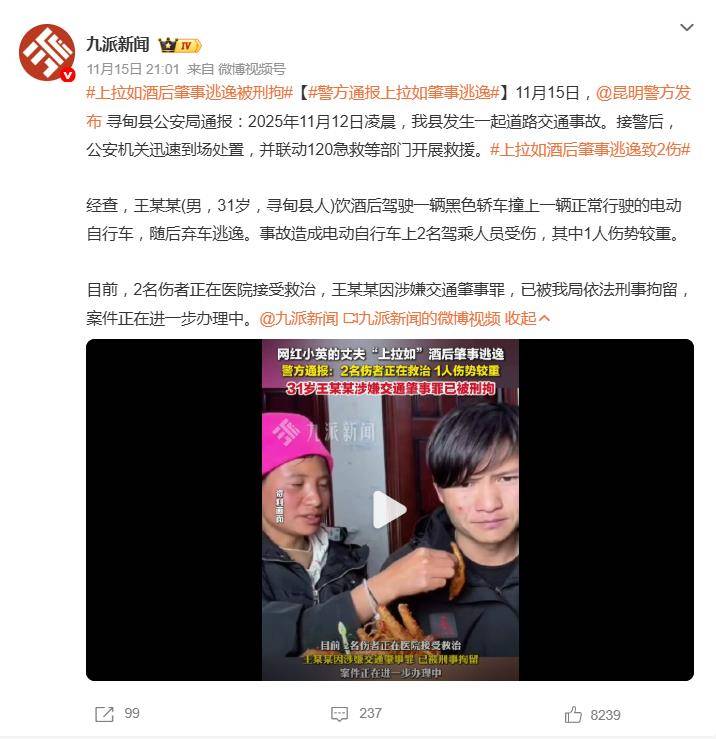Click the share repost icon
This screenshot has height=739, width=716.
(104, 714)
